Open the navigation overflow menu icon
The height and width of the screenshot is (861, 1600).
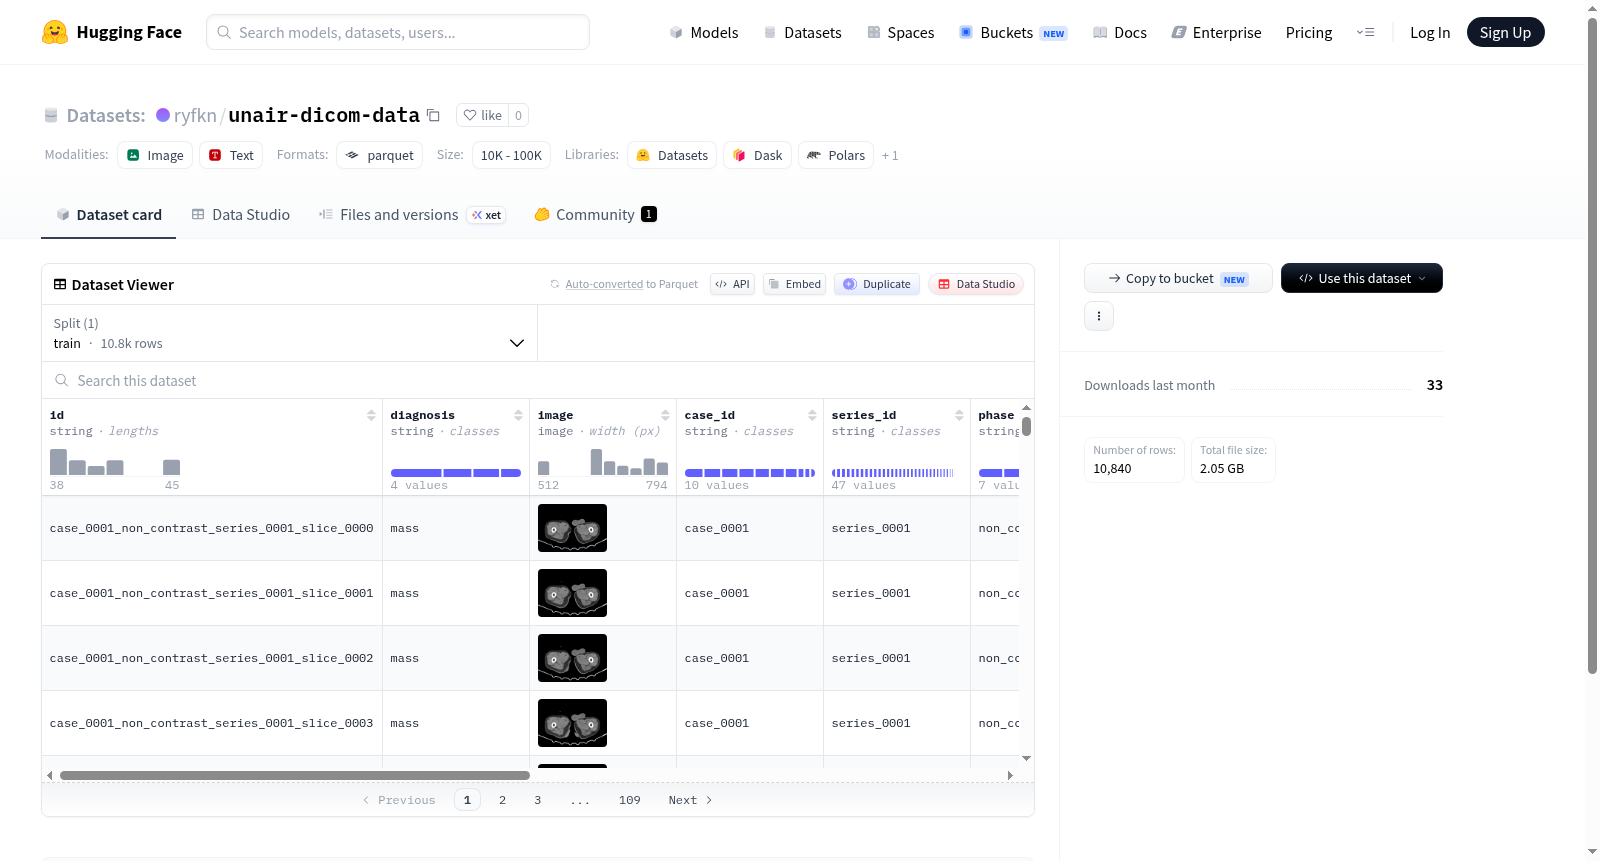[1365, 32]
